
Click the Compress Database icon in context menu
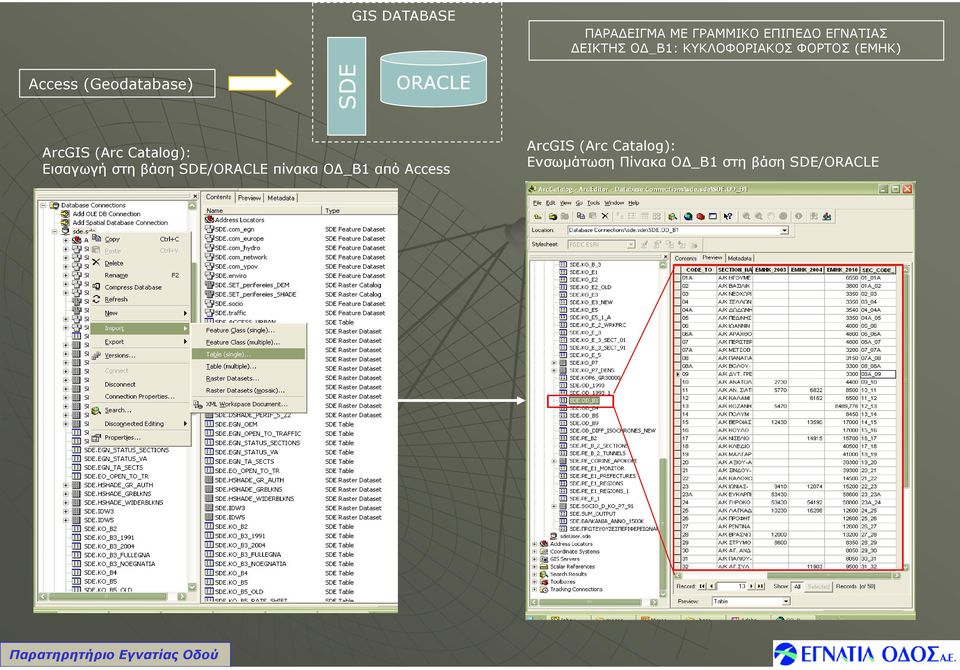[96, 287]
